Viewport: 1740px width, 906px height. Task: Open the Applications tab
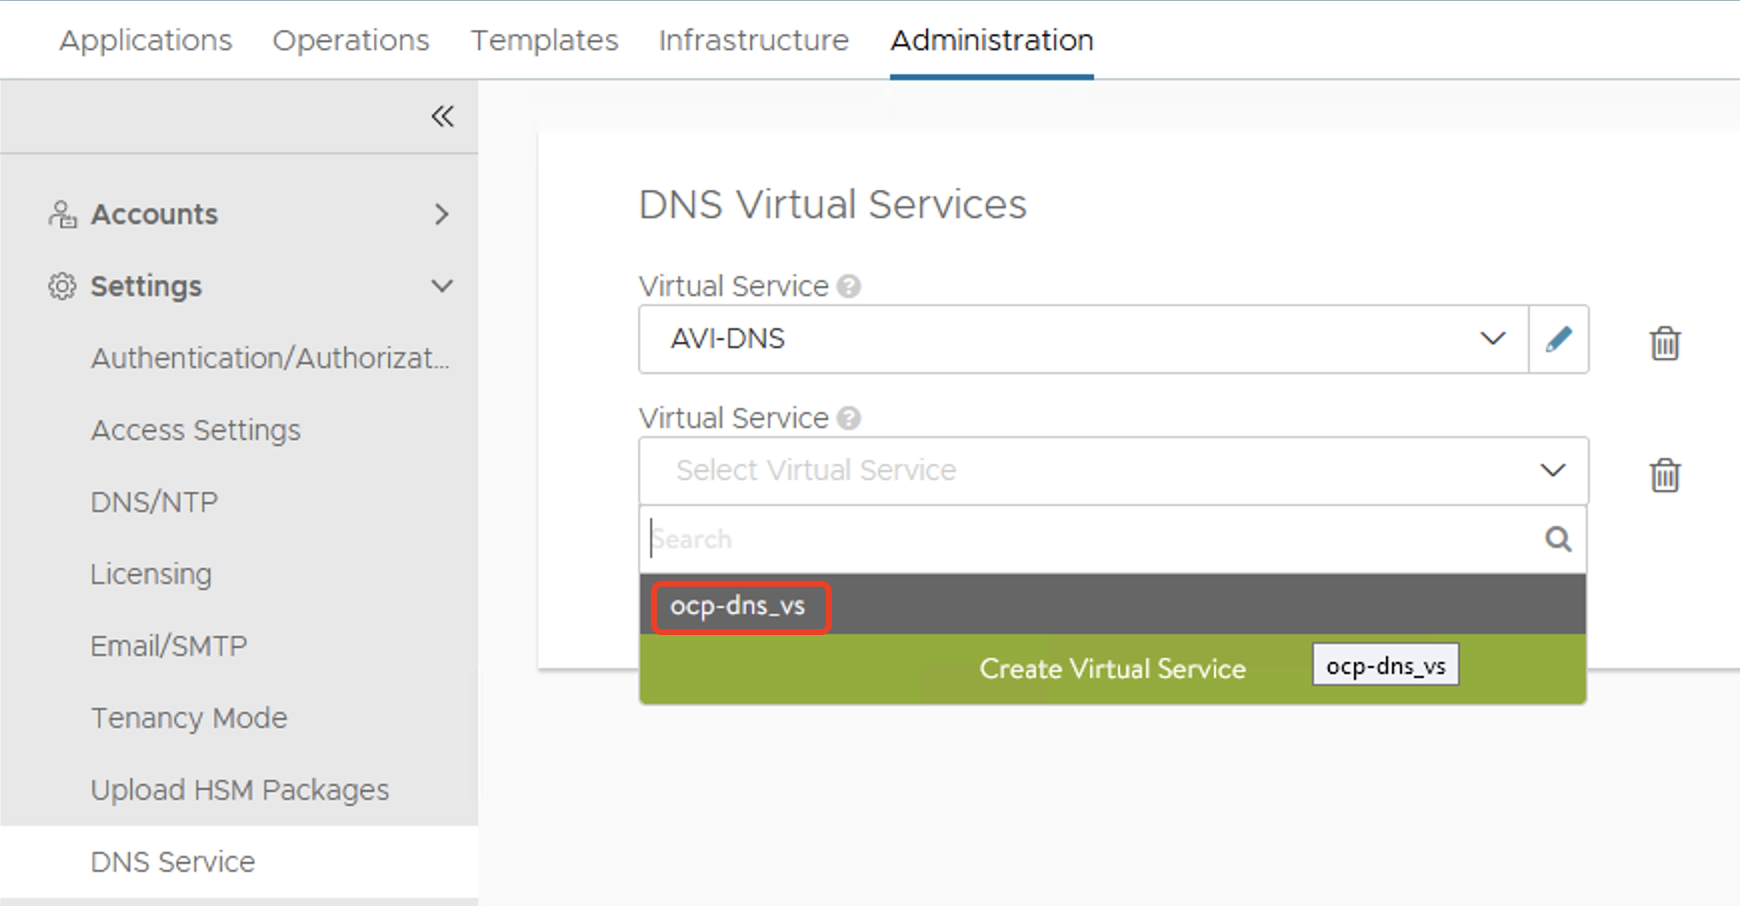[x=146, y=40]
